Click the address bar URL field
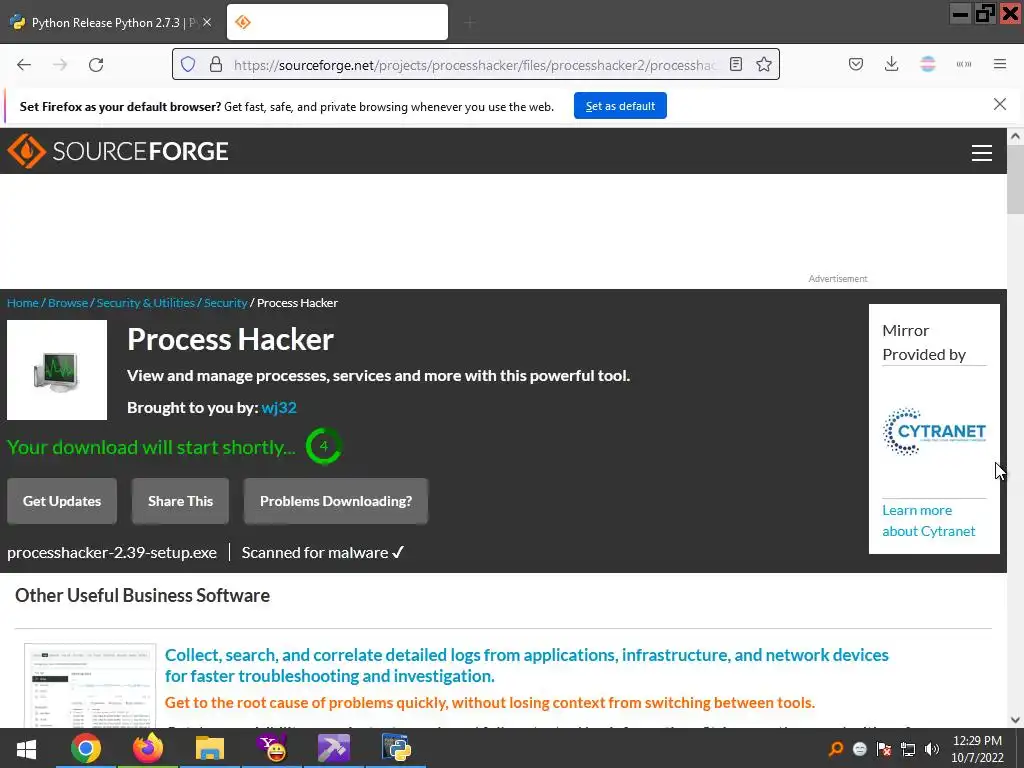Screen dimensions: 1024x768 [475, 65]
